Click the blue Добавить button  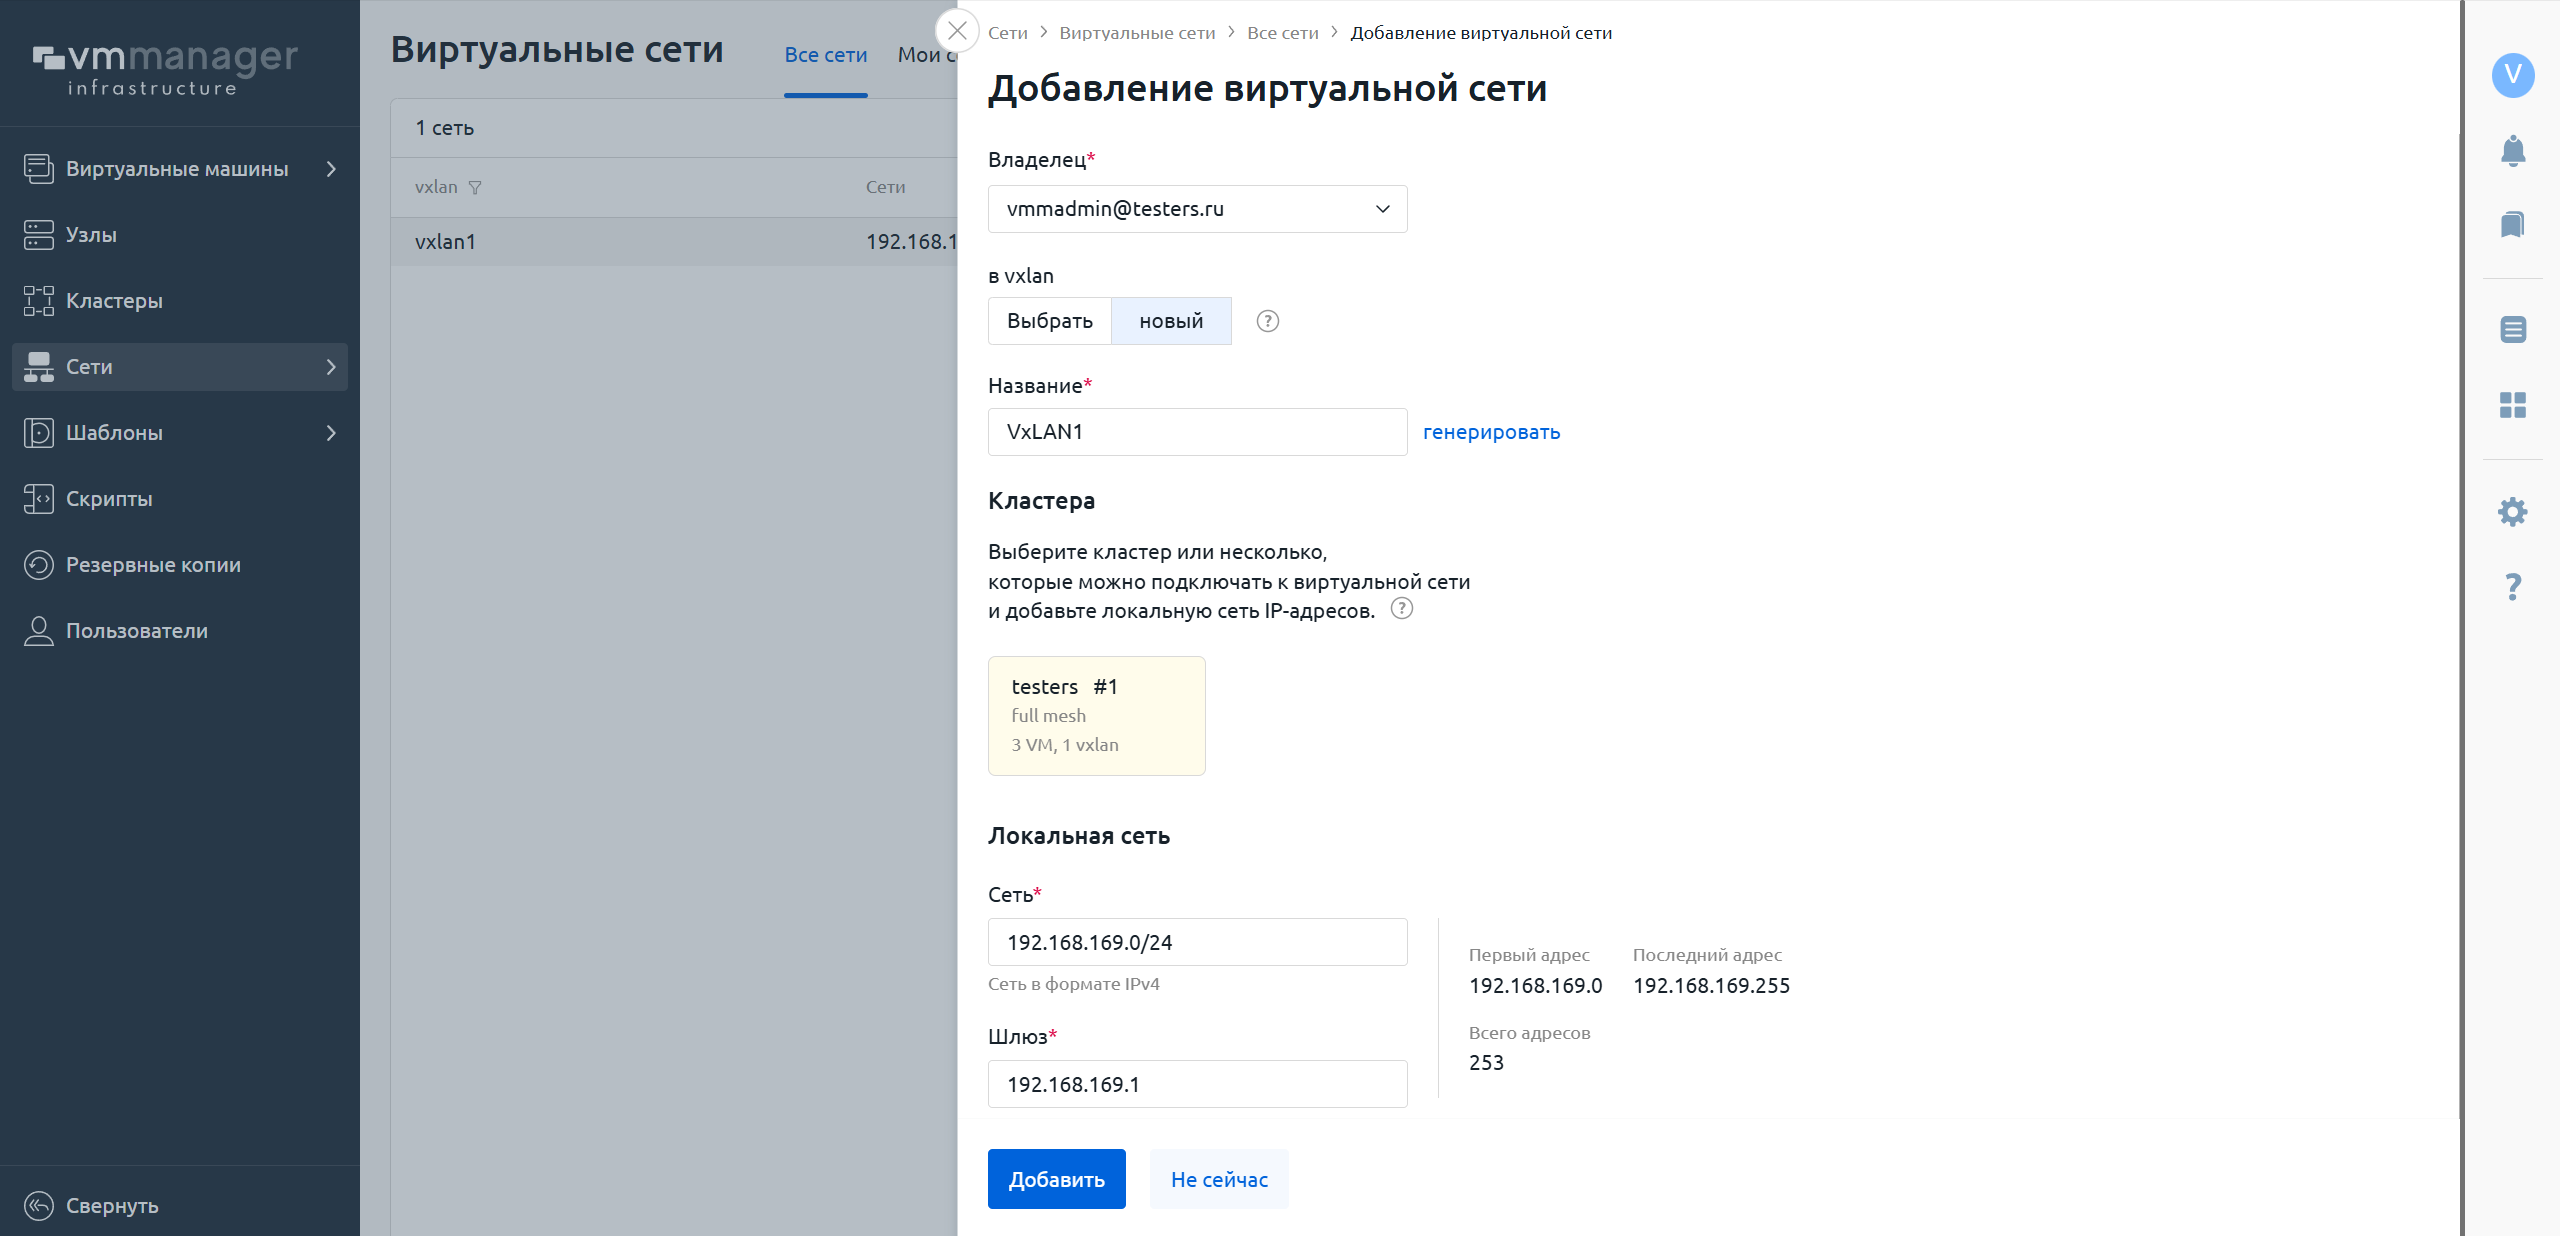point(1056,1179)
